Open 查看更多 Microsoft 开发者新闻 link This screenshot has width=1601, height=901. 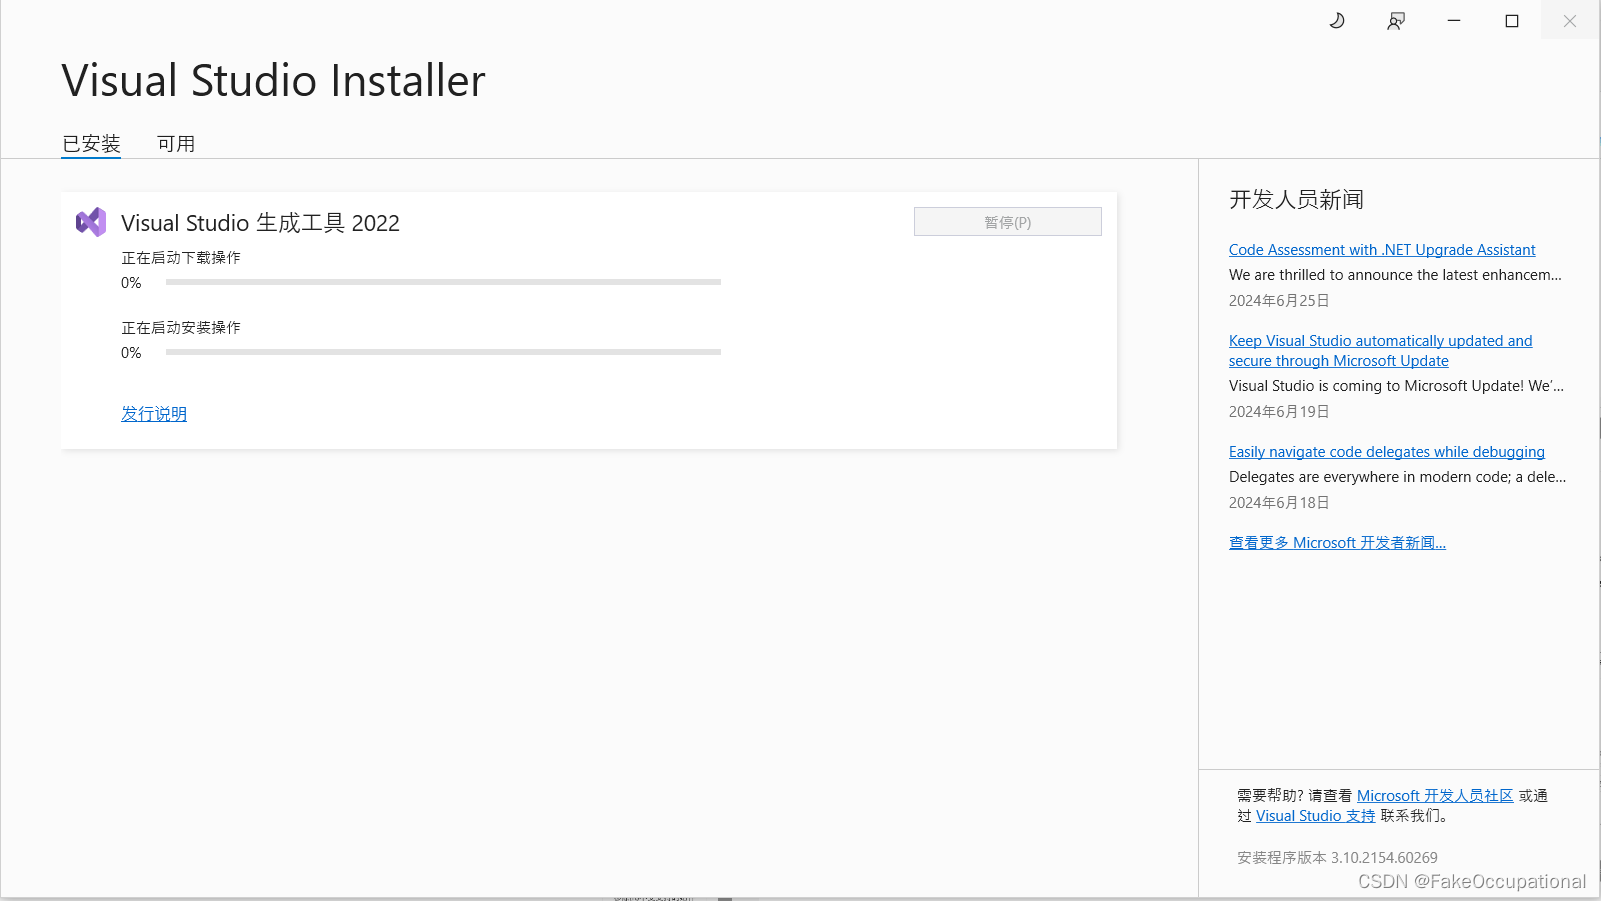click(1337, 543)
